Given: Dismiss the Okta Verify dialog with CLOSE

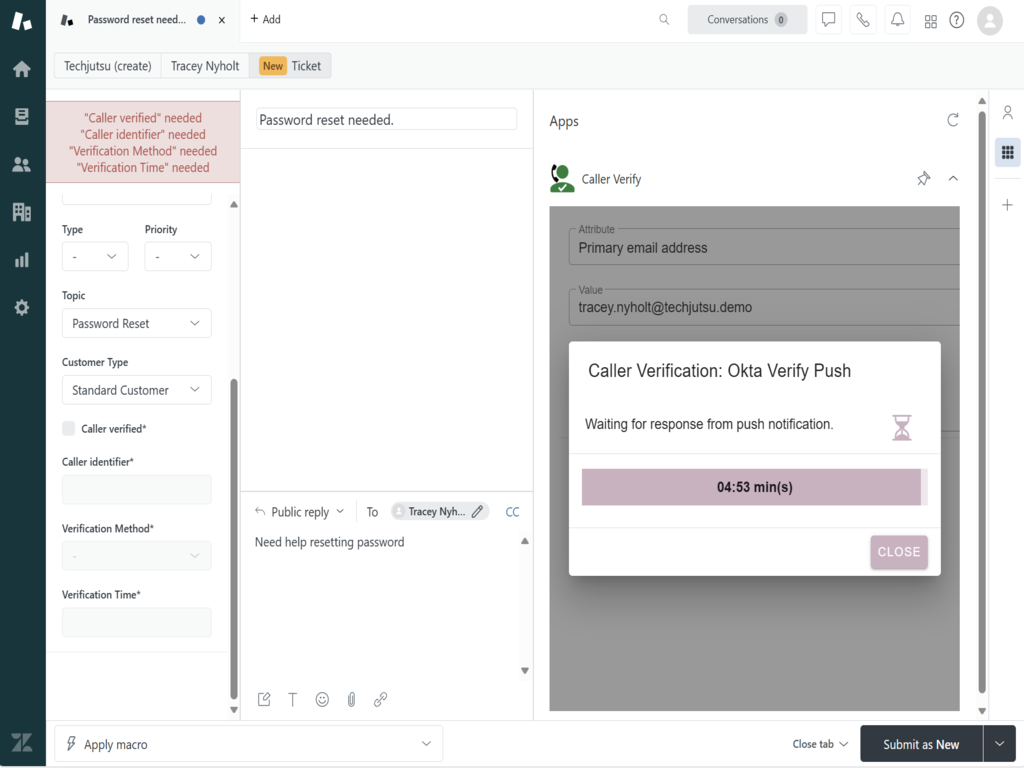Looking at the screenshot, I should pyautogui.click(x=898, y=552).
